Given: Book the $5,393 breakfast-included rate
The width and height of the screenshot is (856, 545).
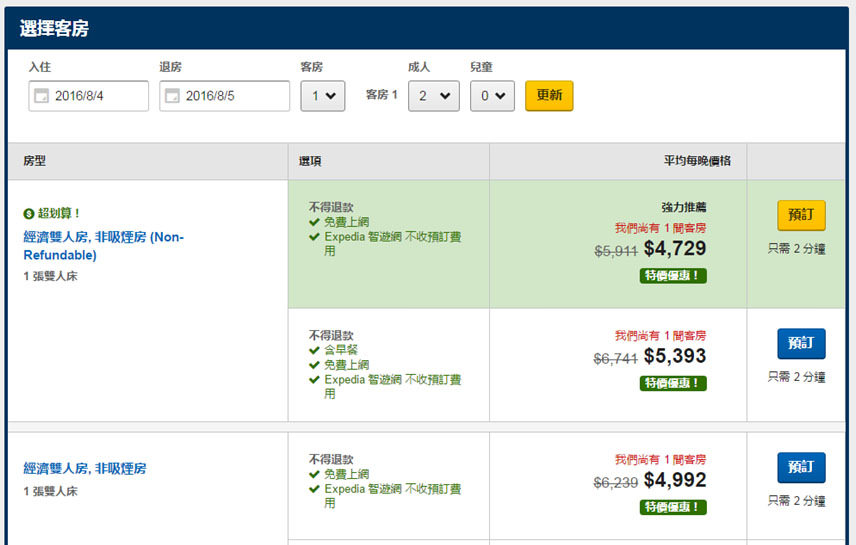Looking at the screenshot, I should pyautogui.click(x=801, y=343).
